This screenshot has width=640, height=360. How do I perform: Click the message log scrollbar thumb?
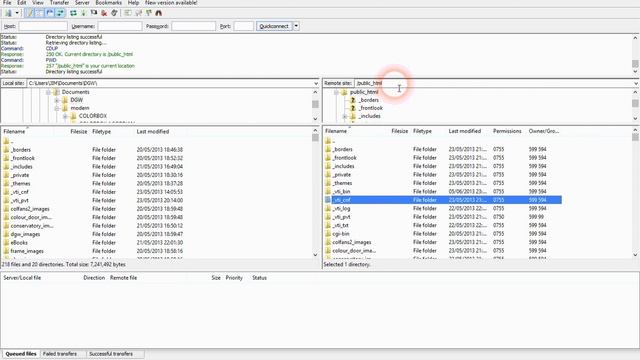tap(635, 64)
